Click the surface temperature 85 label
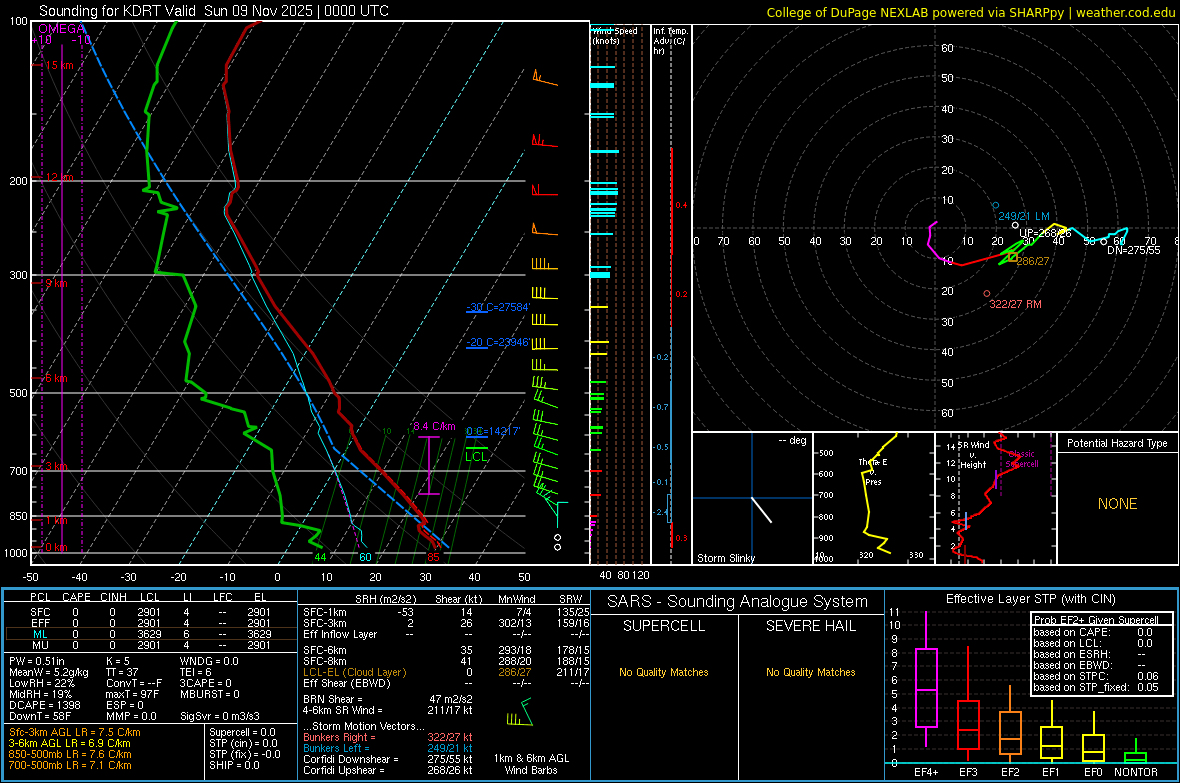Viewport: 1180px width, 783px height. tap(433, 557)
